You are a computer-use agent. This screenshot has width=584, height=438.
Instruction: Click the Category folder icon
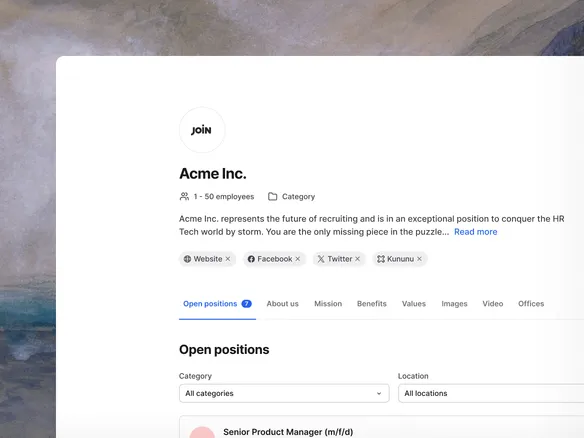(273, 196)
